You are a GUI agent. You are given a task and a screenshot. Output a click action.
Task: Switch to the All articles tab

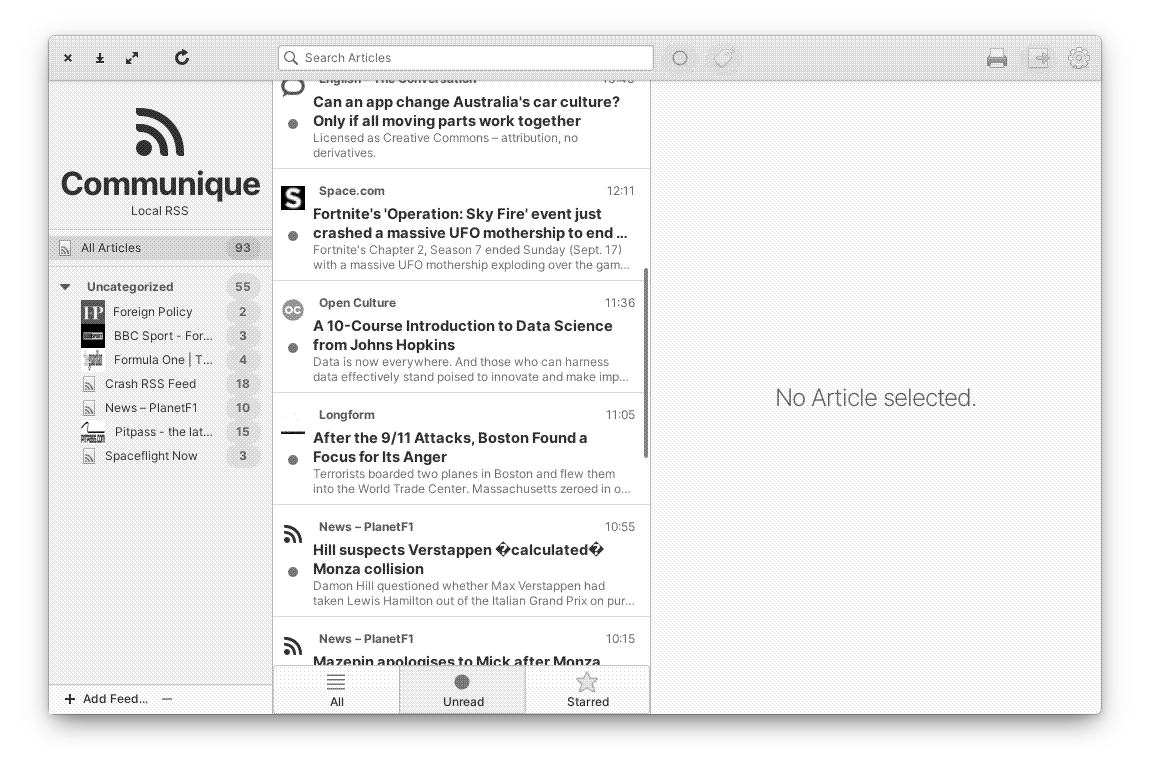[337, 689]
